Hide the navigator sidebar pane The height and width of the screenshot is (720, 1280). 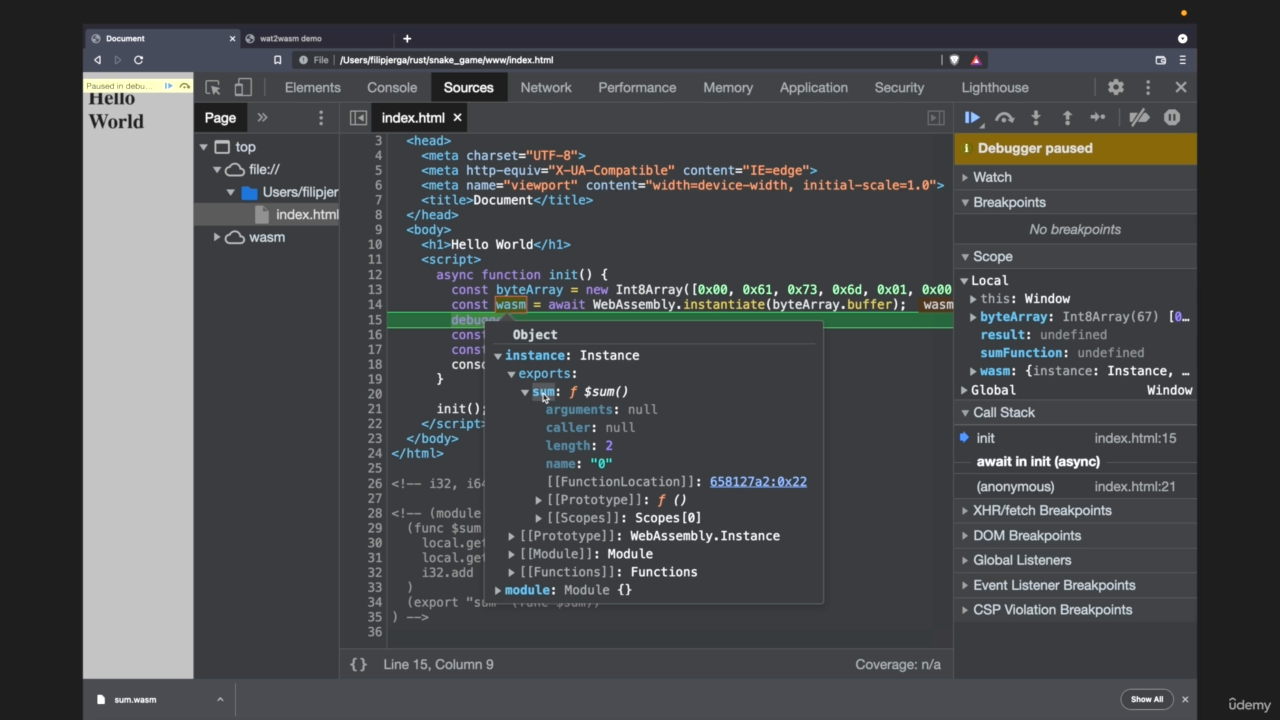358,118
